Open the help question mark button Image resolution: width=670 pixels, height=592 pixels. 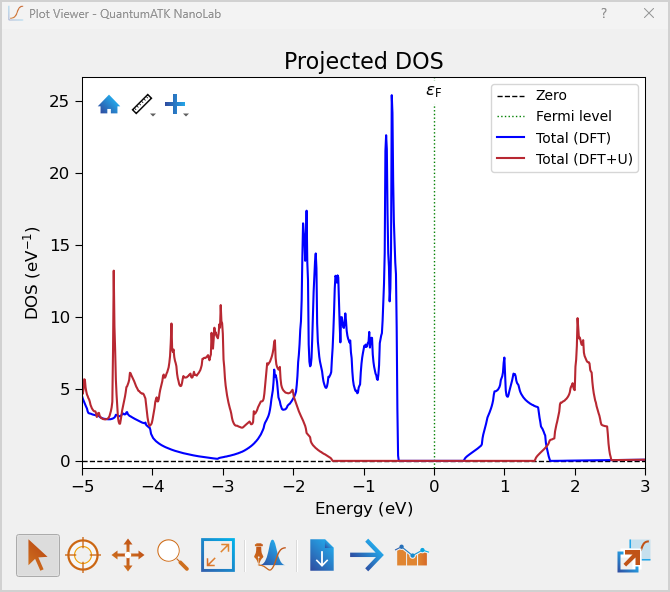(x=603, y=13)
